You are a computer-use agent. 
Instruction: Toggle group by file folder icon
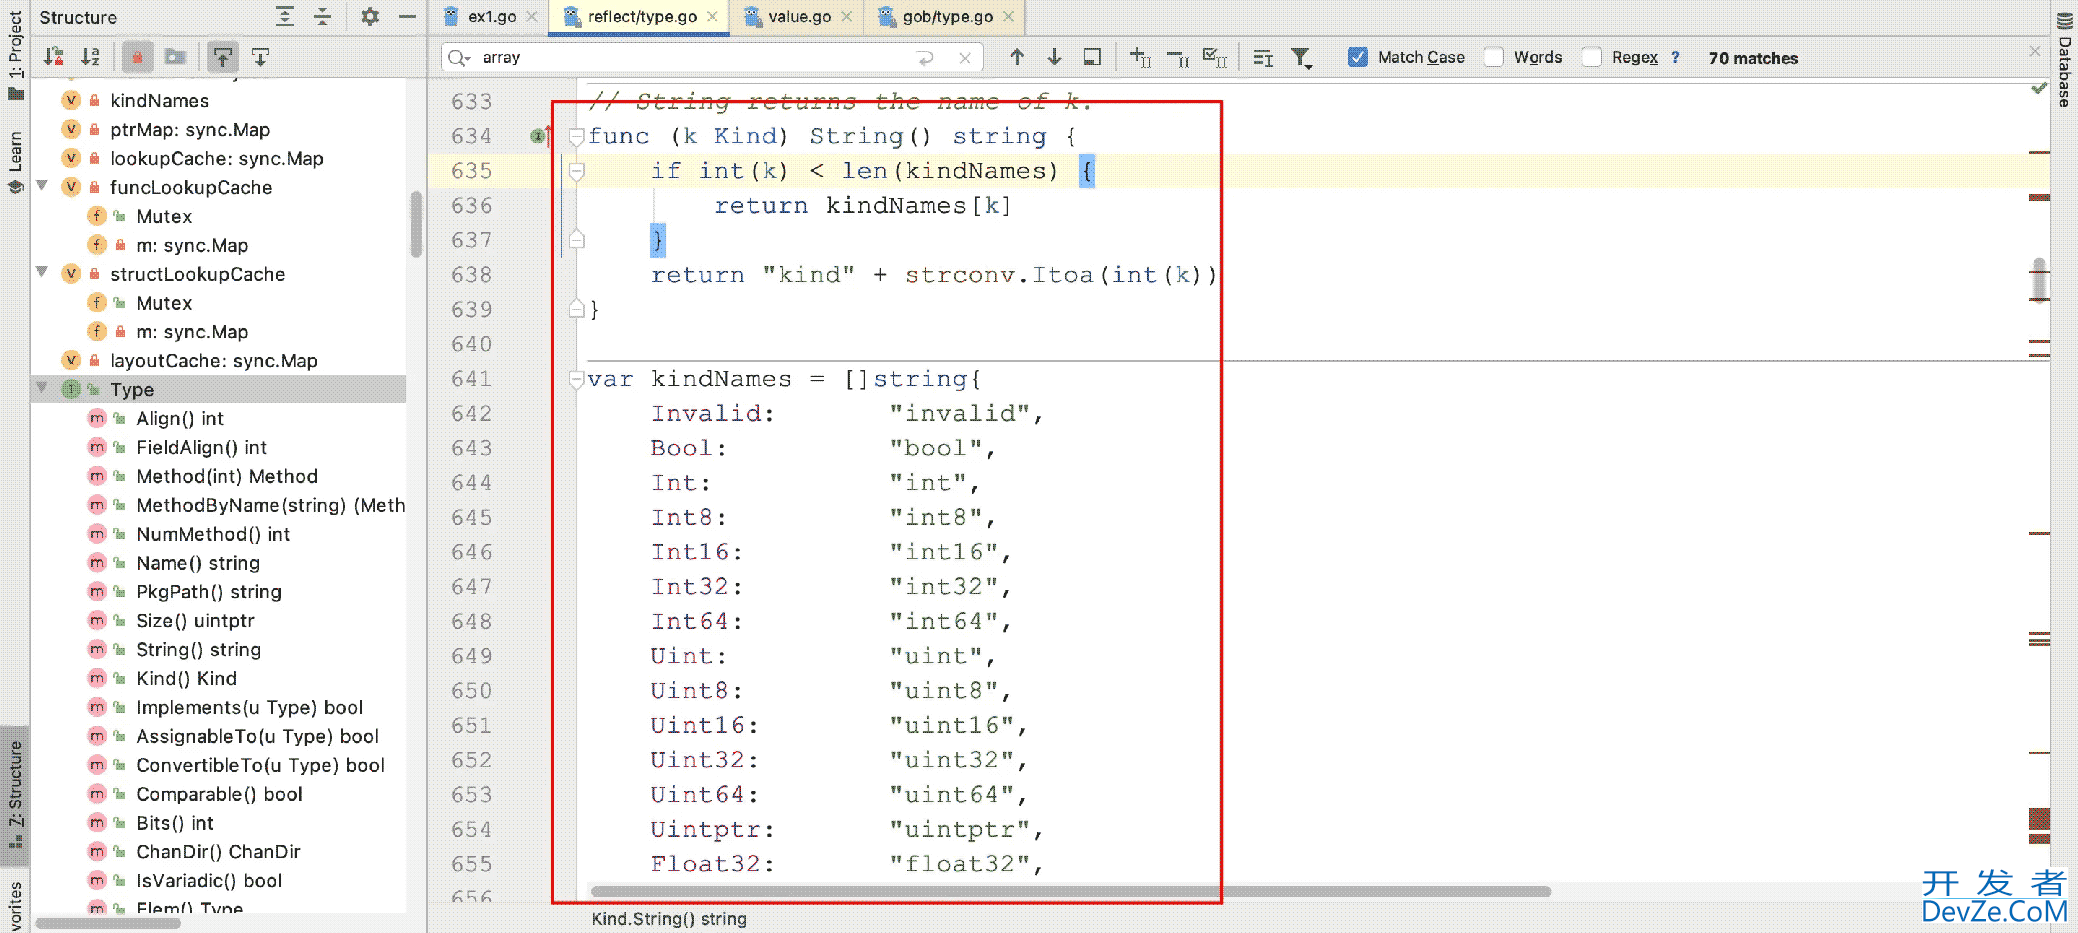tap(175, 57)
